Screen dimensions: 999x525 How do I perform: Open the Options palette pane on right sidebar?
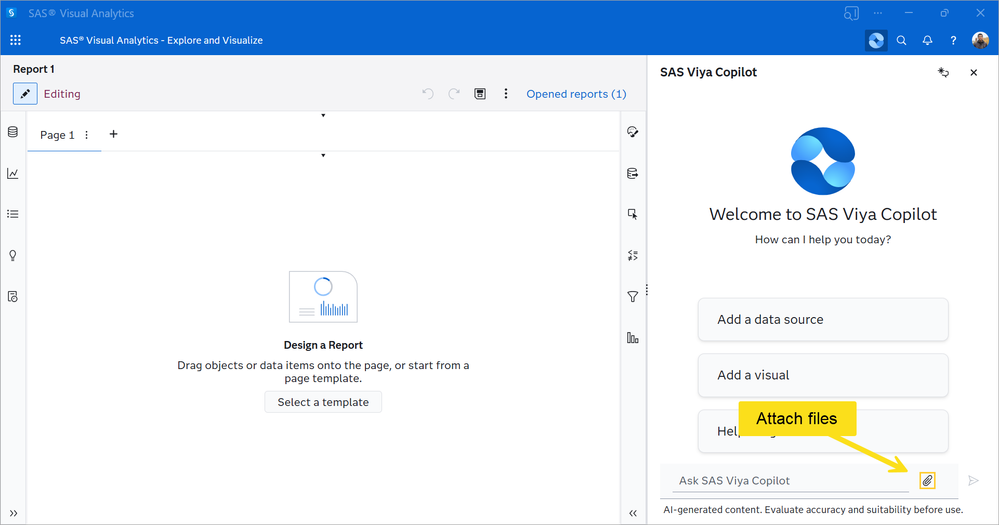click(633, 132)
